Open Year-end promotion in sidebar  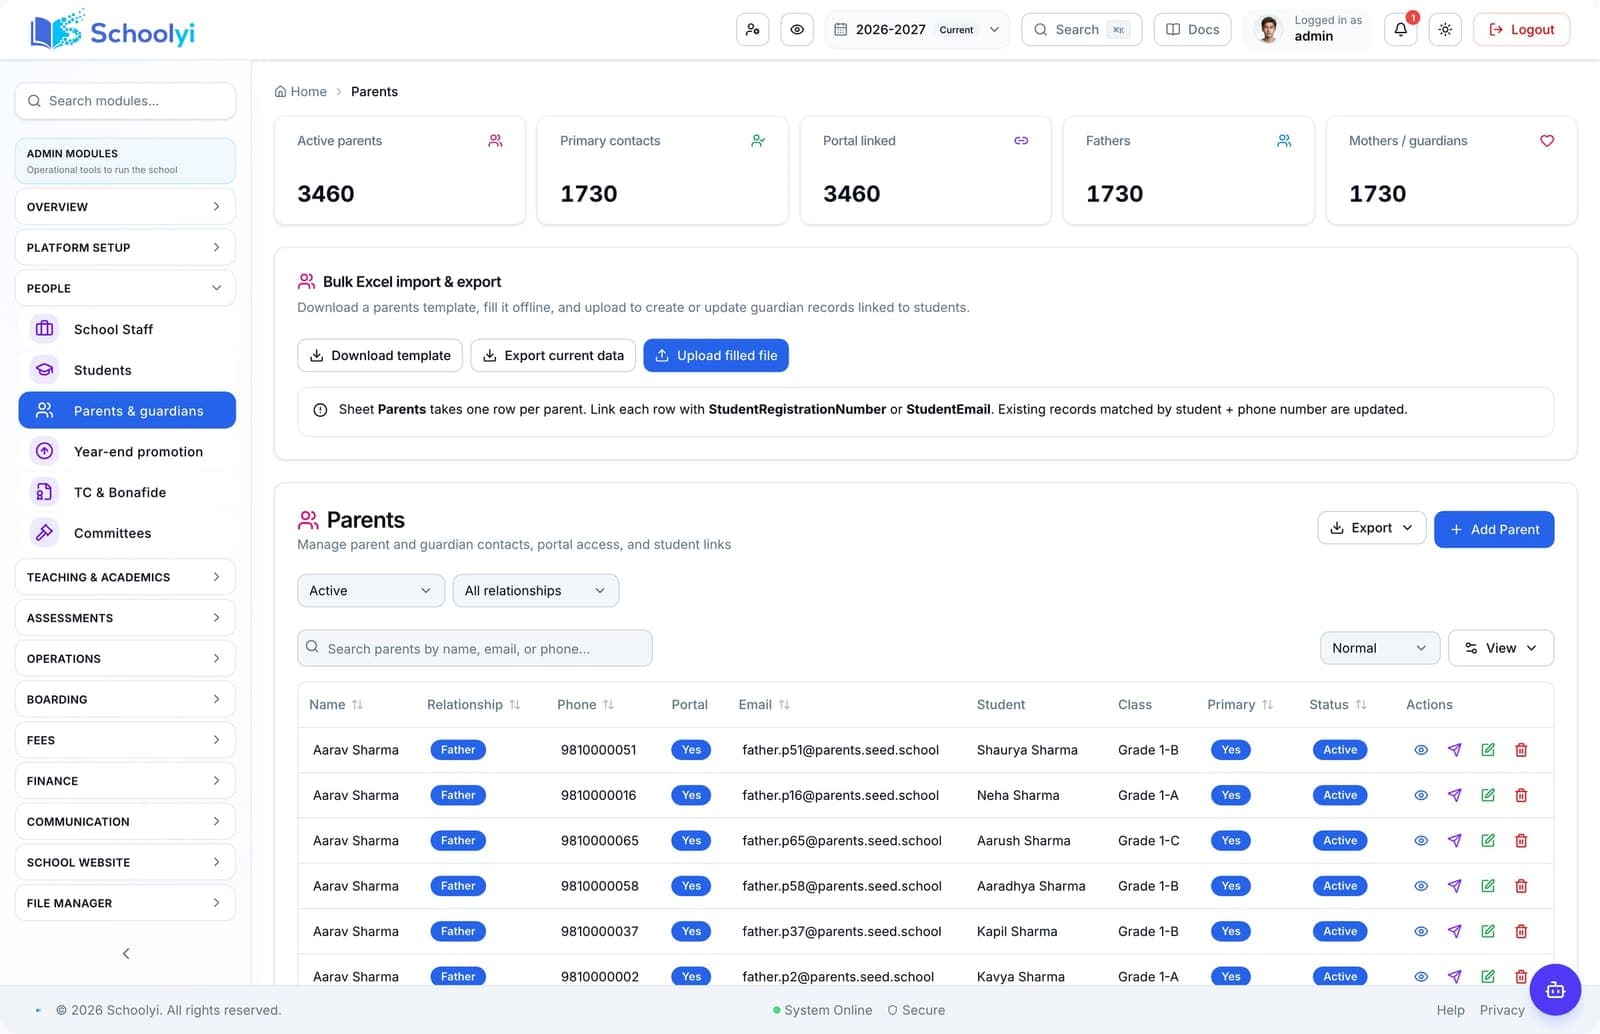click(127, 452)
